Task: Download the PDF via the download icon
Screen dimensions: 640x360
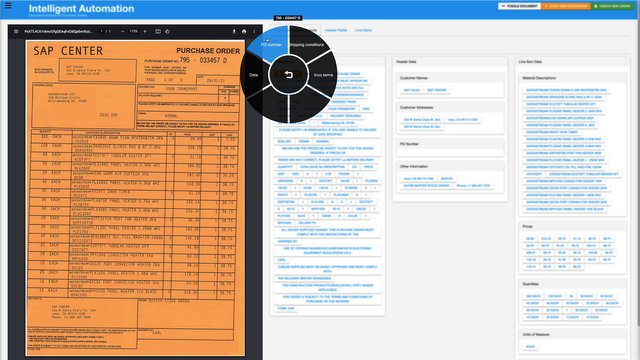Action: tap(234, 31)
